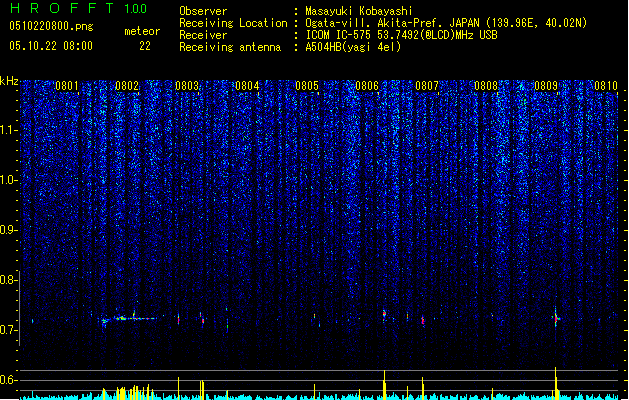Image resolution: width=629 pixels, height=400 pixels.
Task: Click the 0.9 kHz axis label
Action: [8, 230]
